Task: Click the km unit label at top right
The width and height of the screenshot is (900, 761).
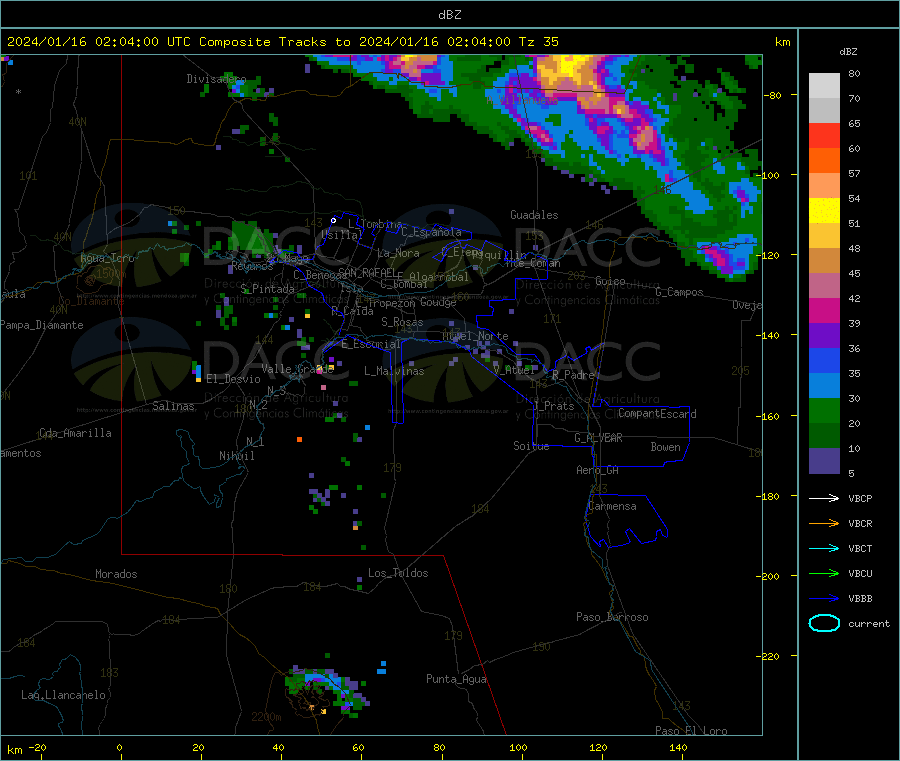Action: 783,42
